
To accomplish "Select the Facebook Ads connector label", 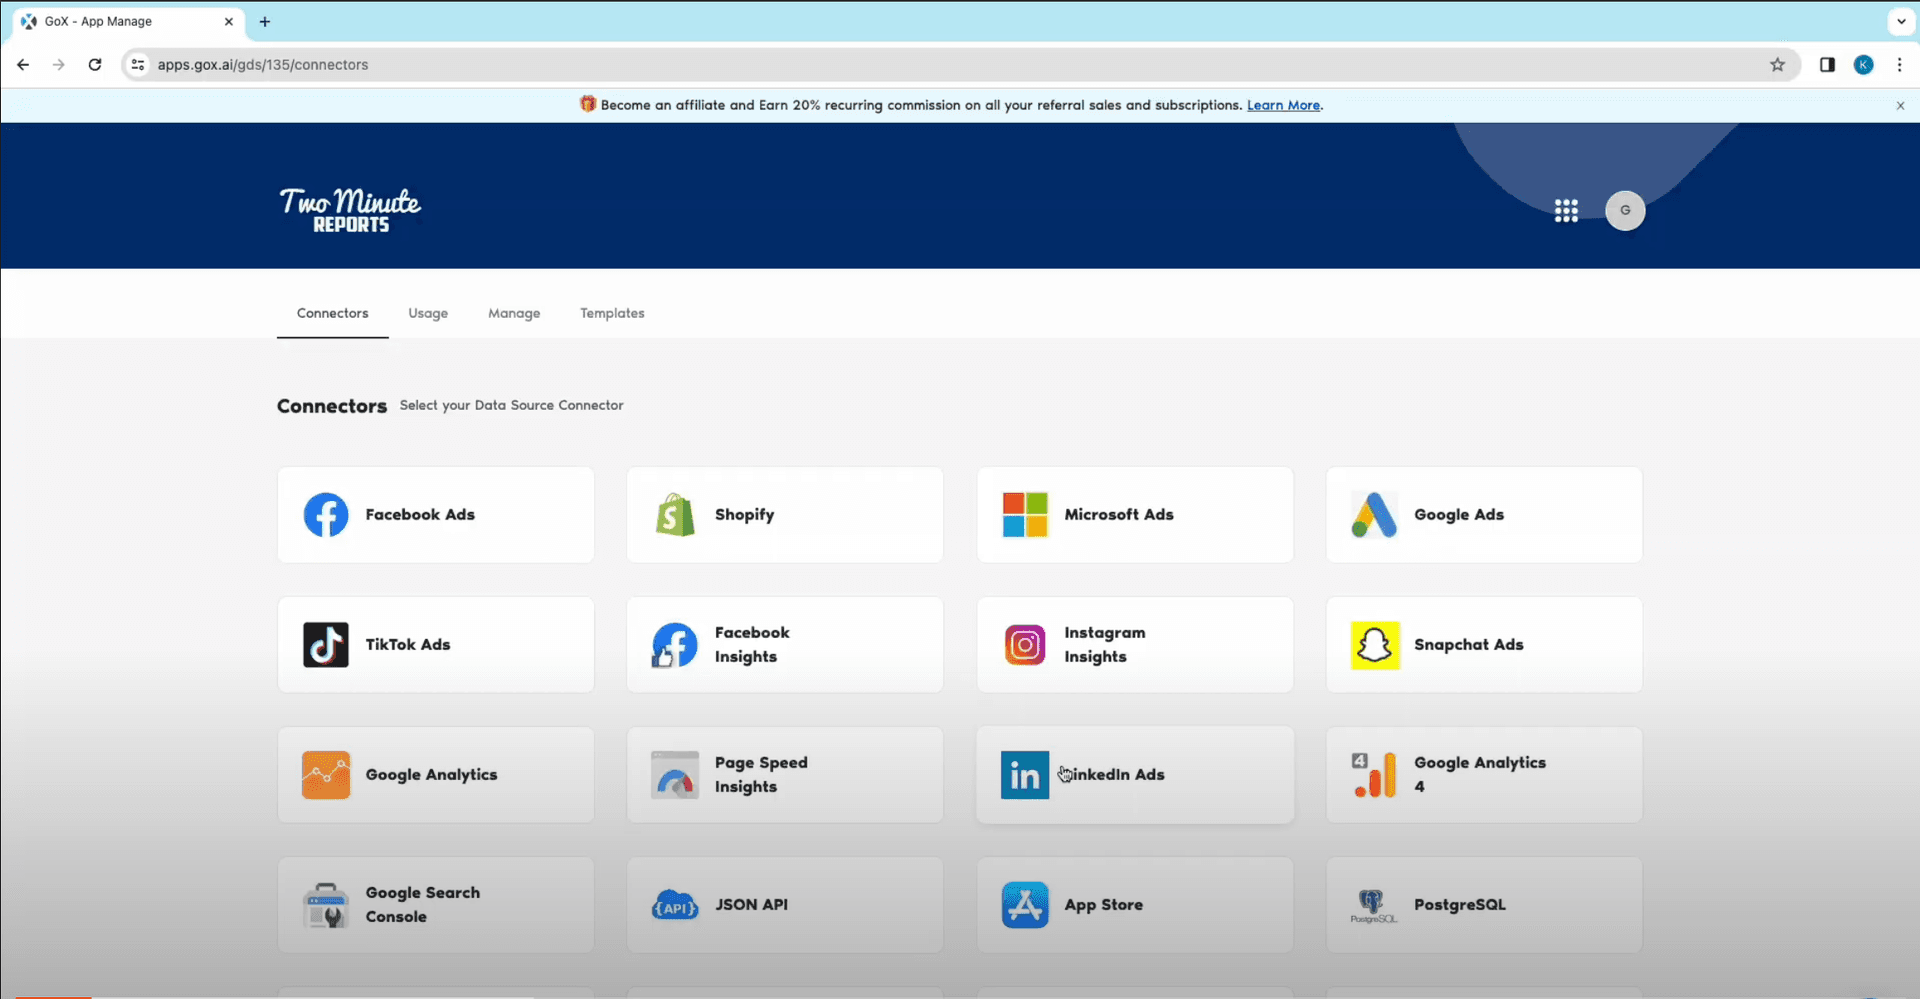I will (x=420, y=515).
